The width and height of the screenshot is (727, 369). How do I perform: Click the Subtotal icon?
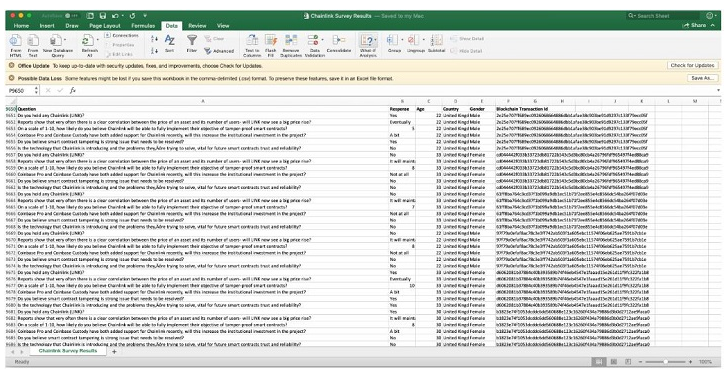click(x=436, y=40)
